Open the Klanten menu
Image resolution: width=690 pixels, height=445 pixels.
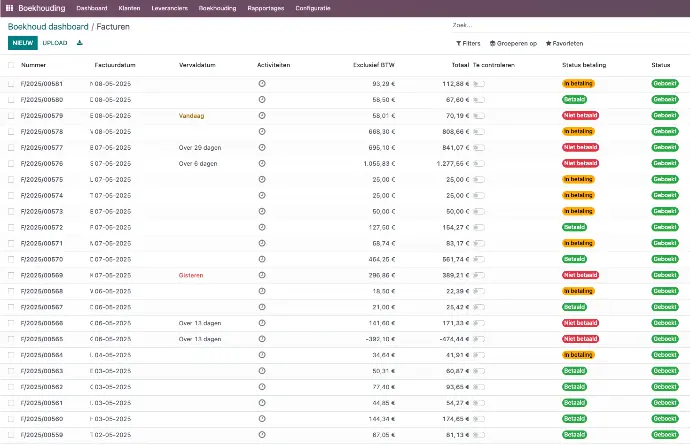[x=129, y=8]
